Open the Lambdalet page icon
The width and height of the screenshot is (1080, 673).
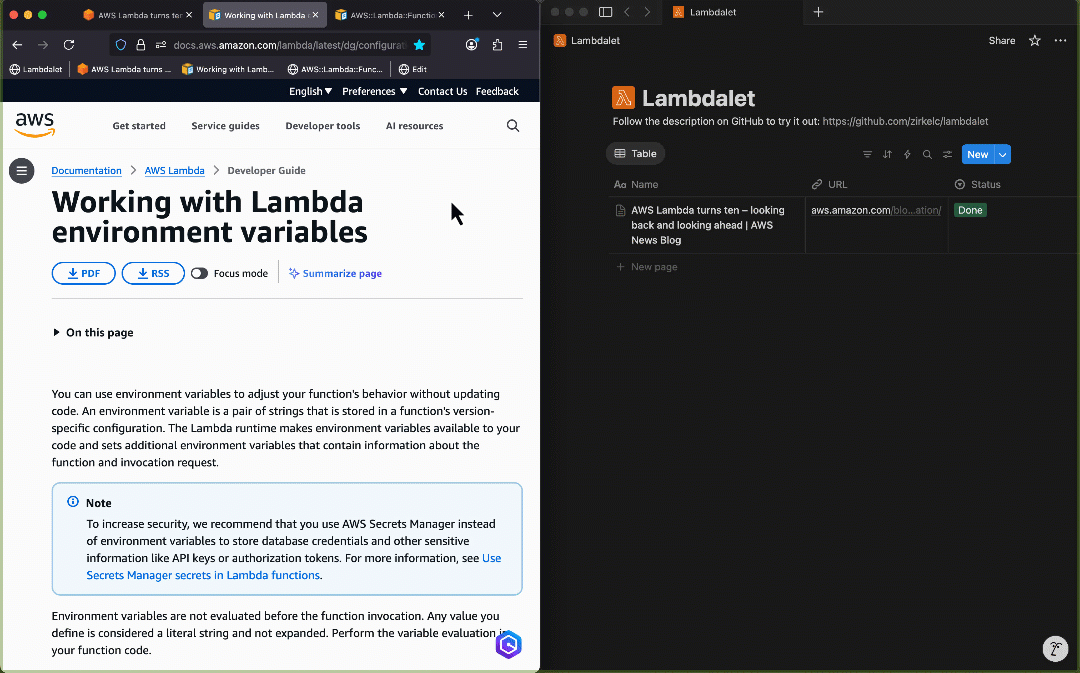[623, 97]
